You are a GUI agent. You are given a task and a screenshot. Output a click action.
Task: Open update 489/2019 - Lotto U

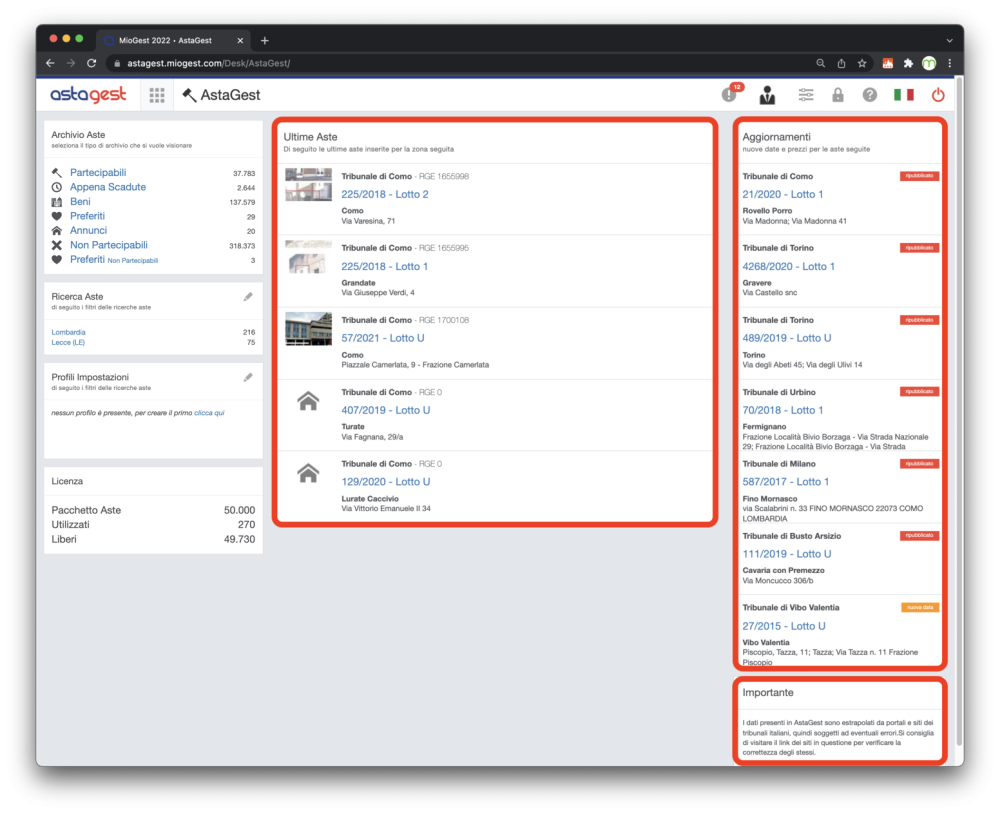coord(786,338)
